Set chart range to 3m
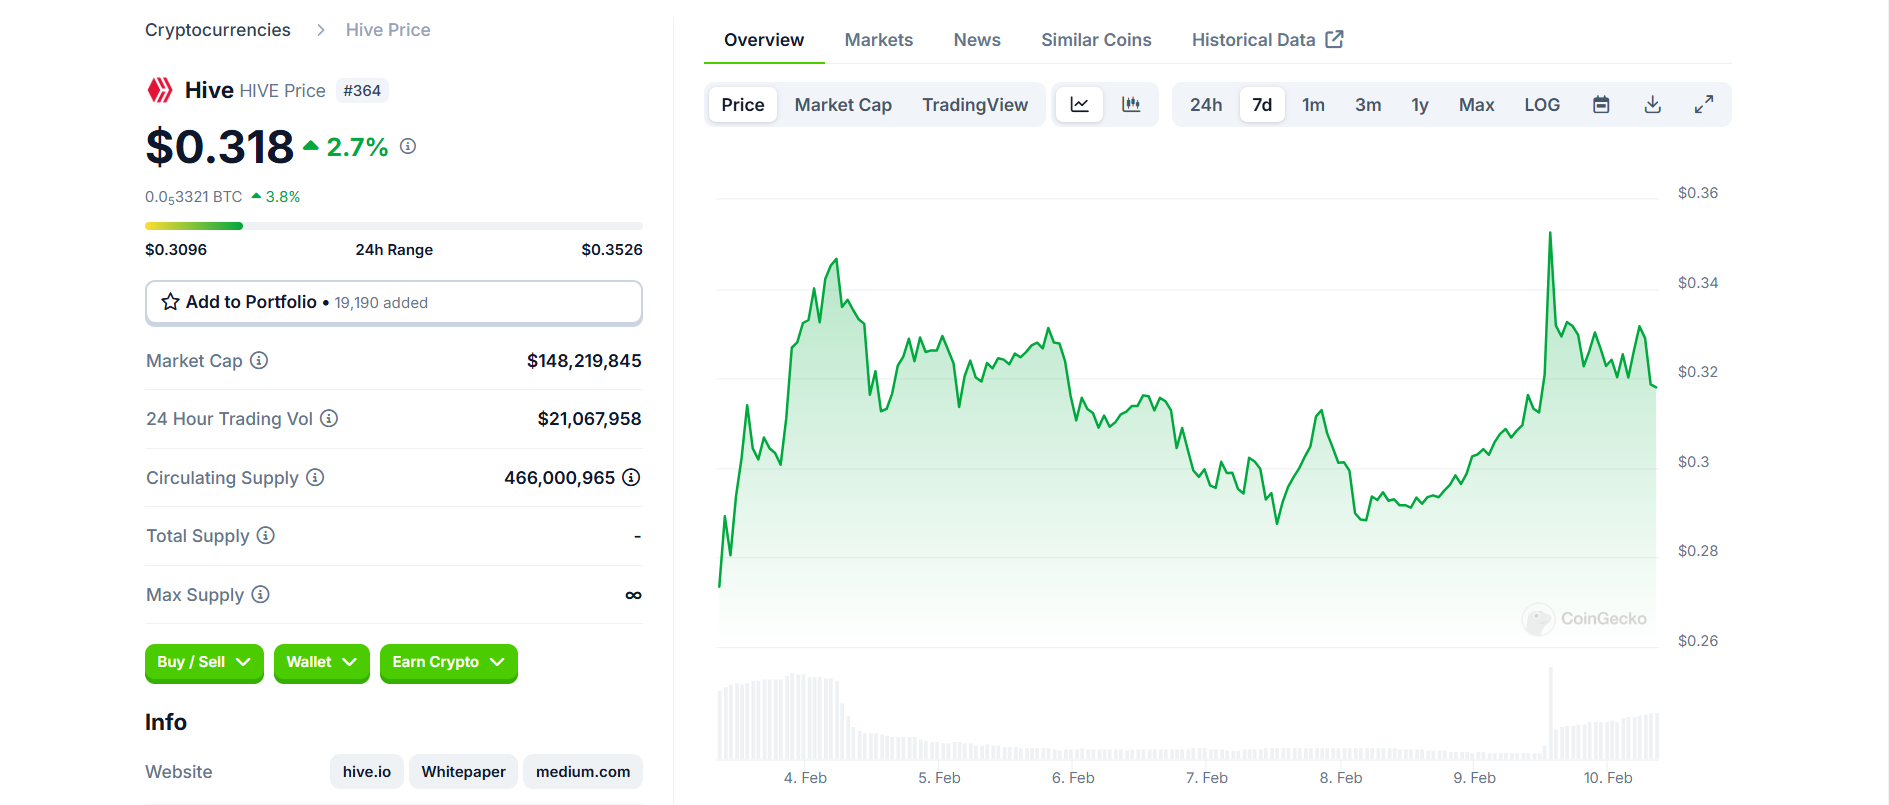The image size is (1889, 805). 1368,105
